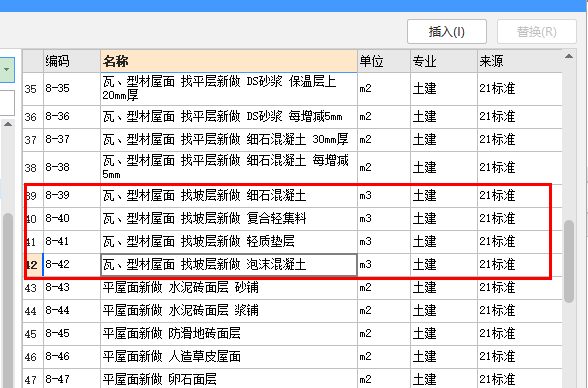This screenshot has height=388, width=588.
Task: Click the left panel scrollbar thumb
Action: coord(8,300)
